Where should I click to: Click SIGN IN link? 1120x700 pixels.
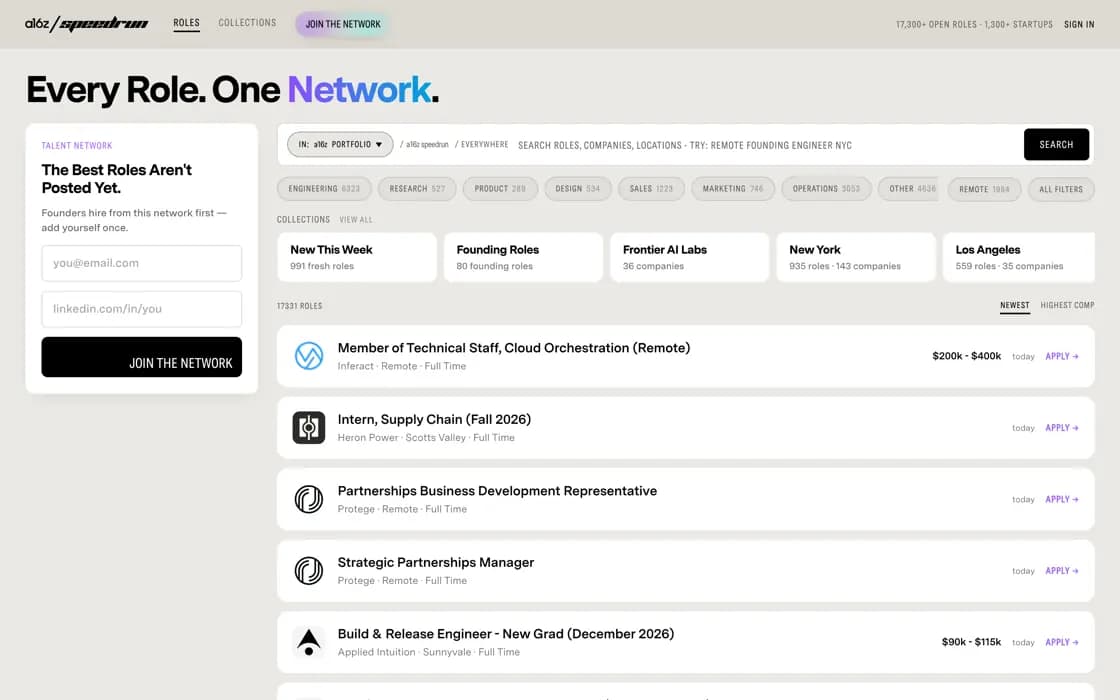[x=1079, y=24]
